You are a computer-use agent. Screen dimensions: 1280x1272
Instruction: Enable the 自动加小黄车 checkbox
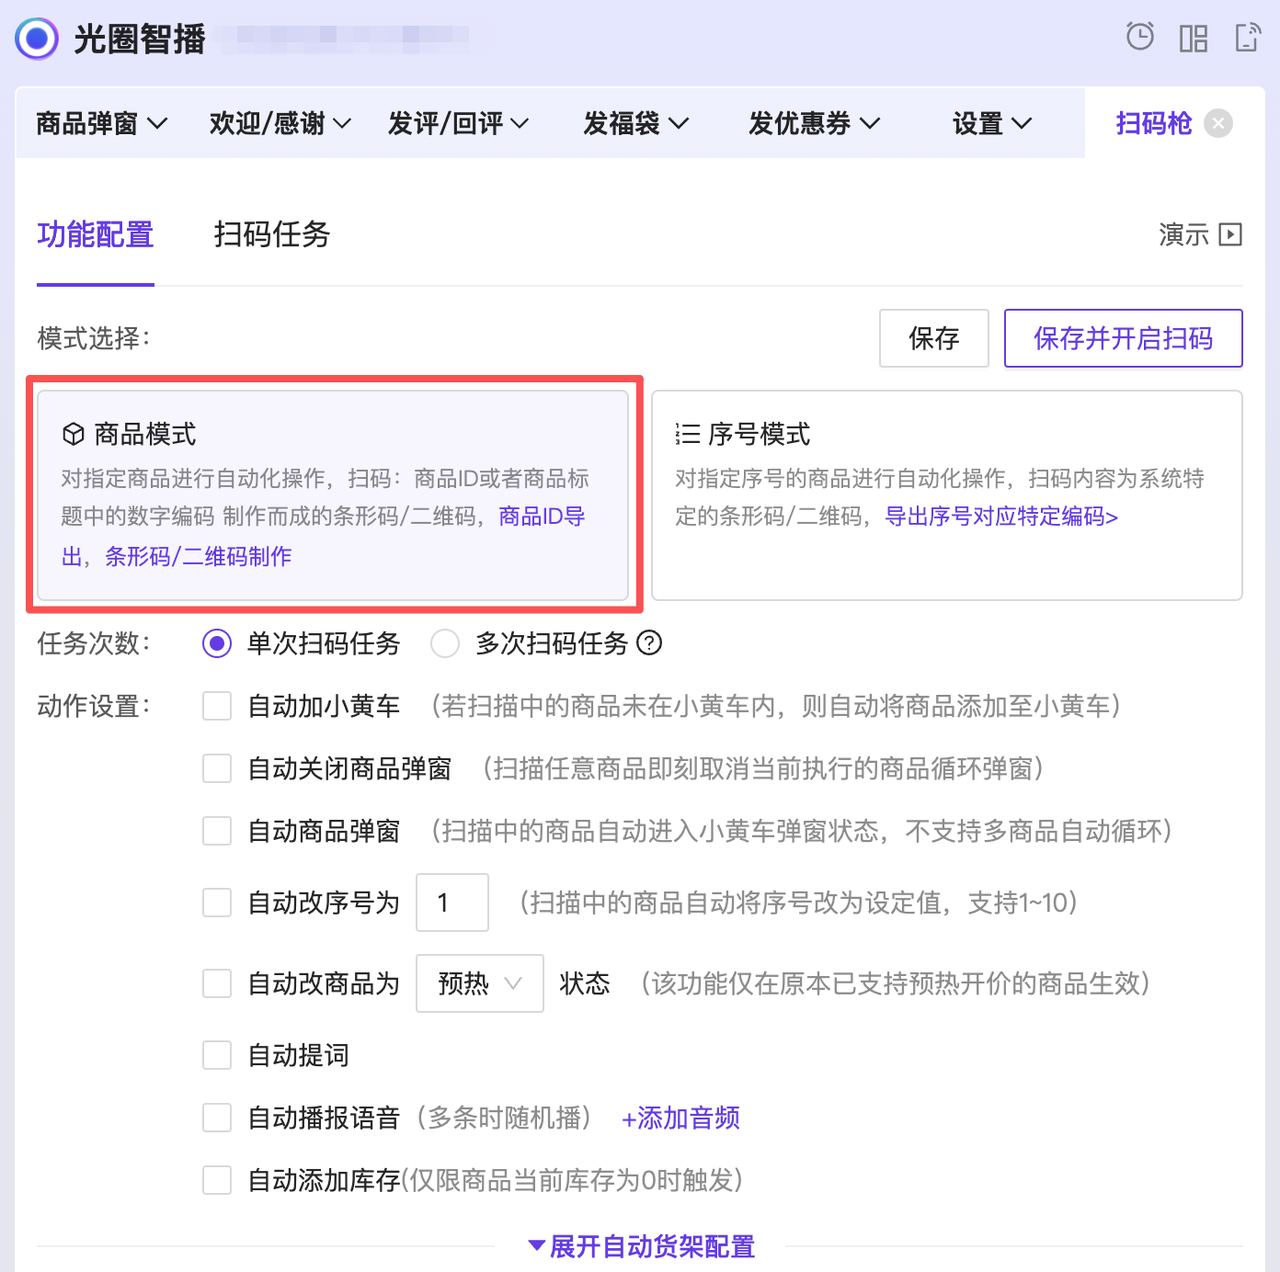pos(217,706)
